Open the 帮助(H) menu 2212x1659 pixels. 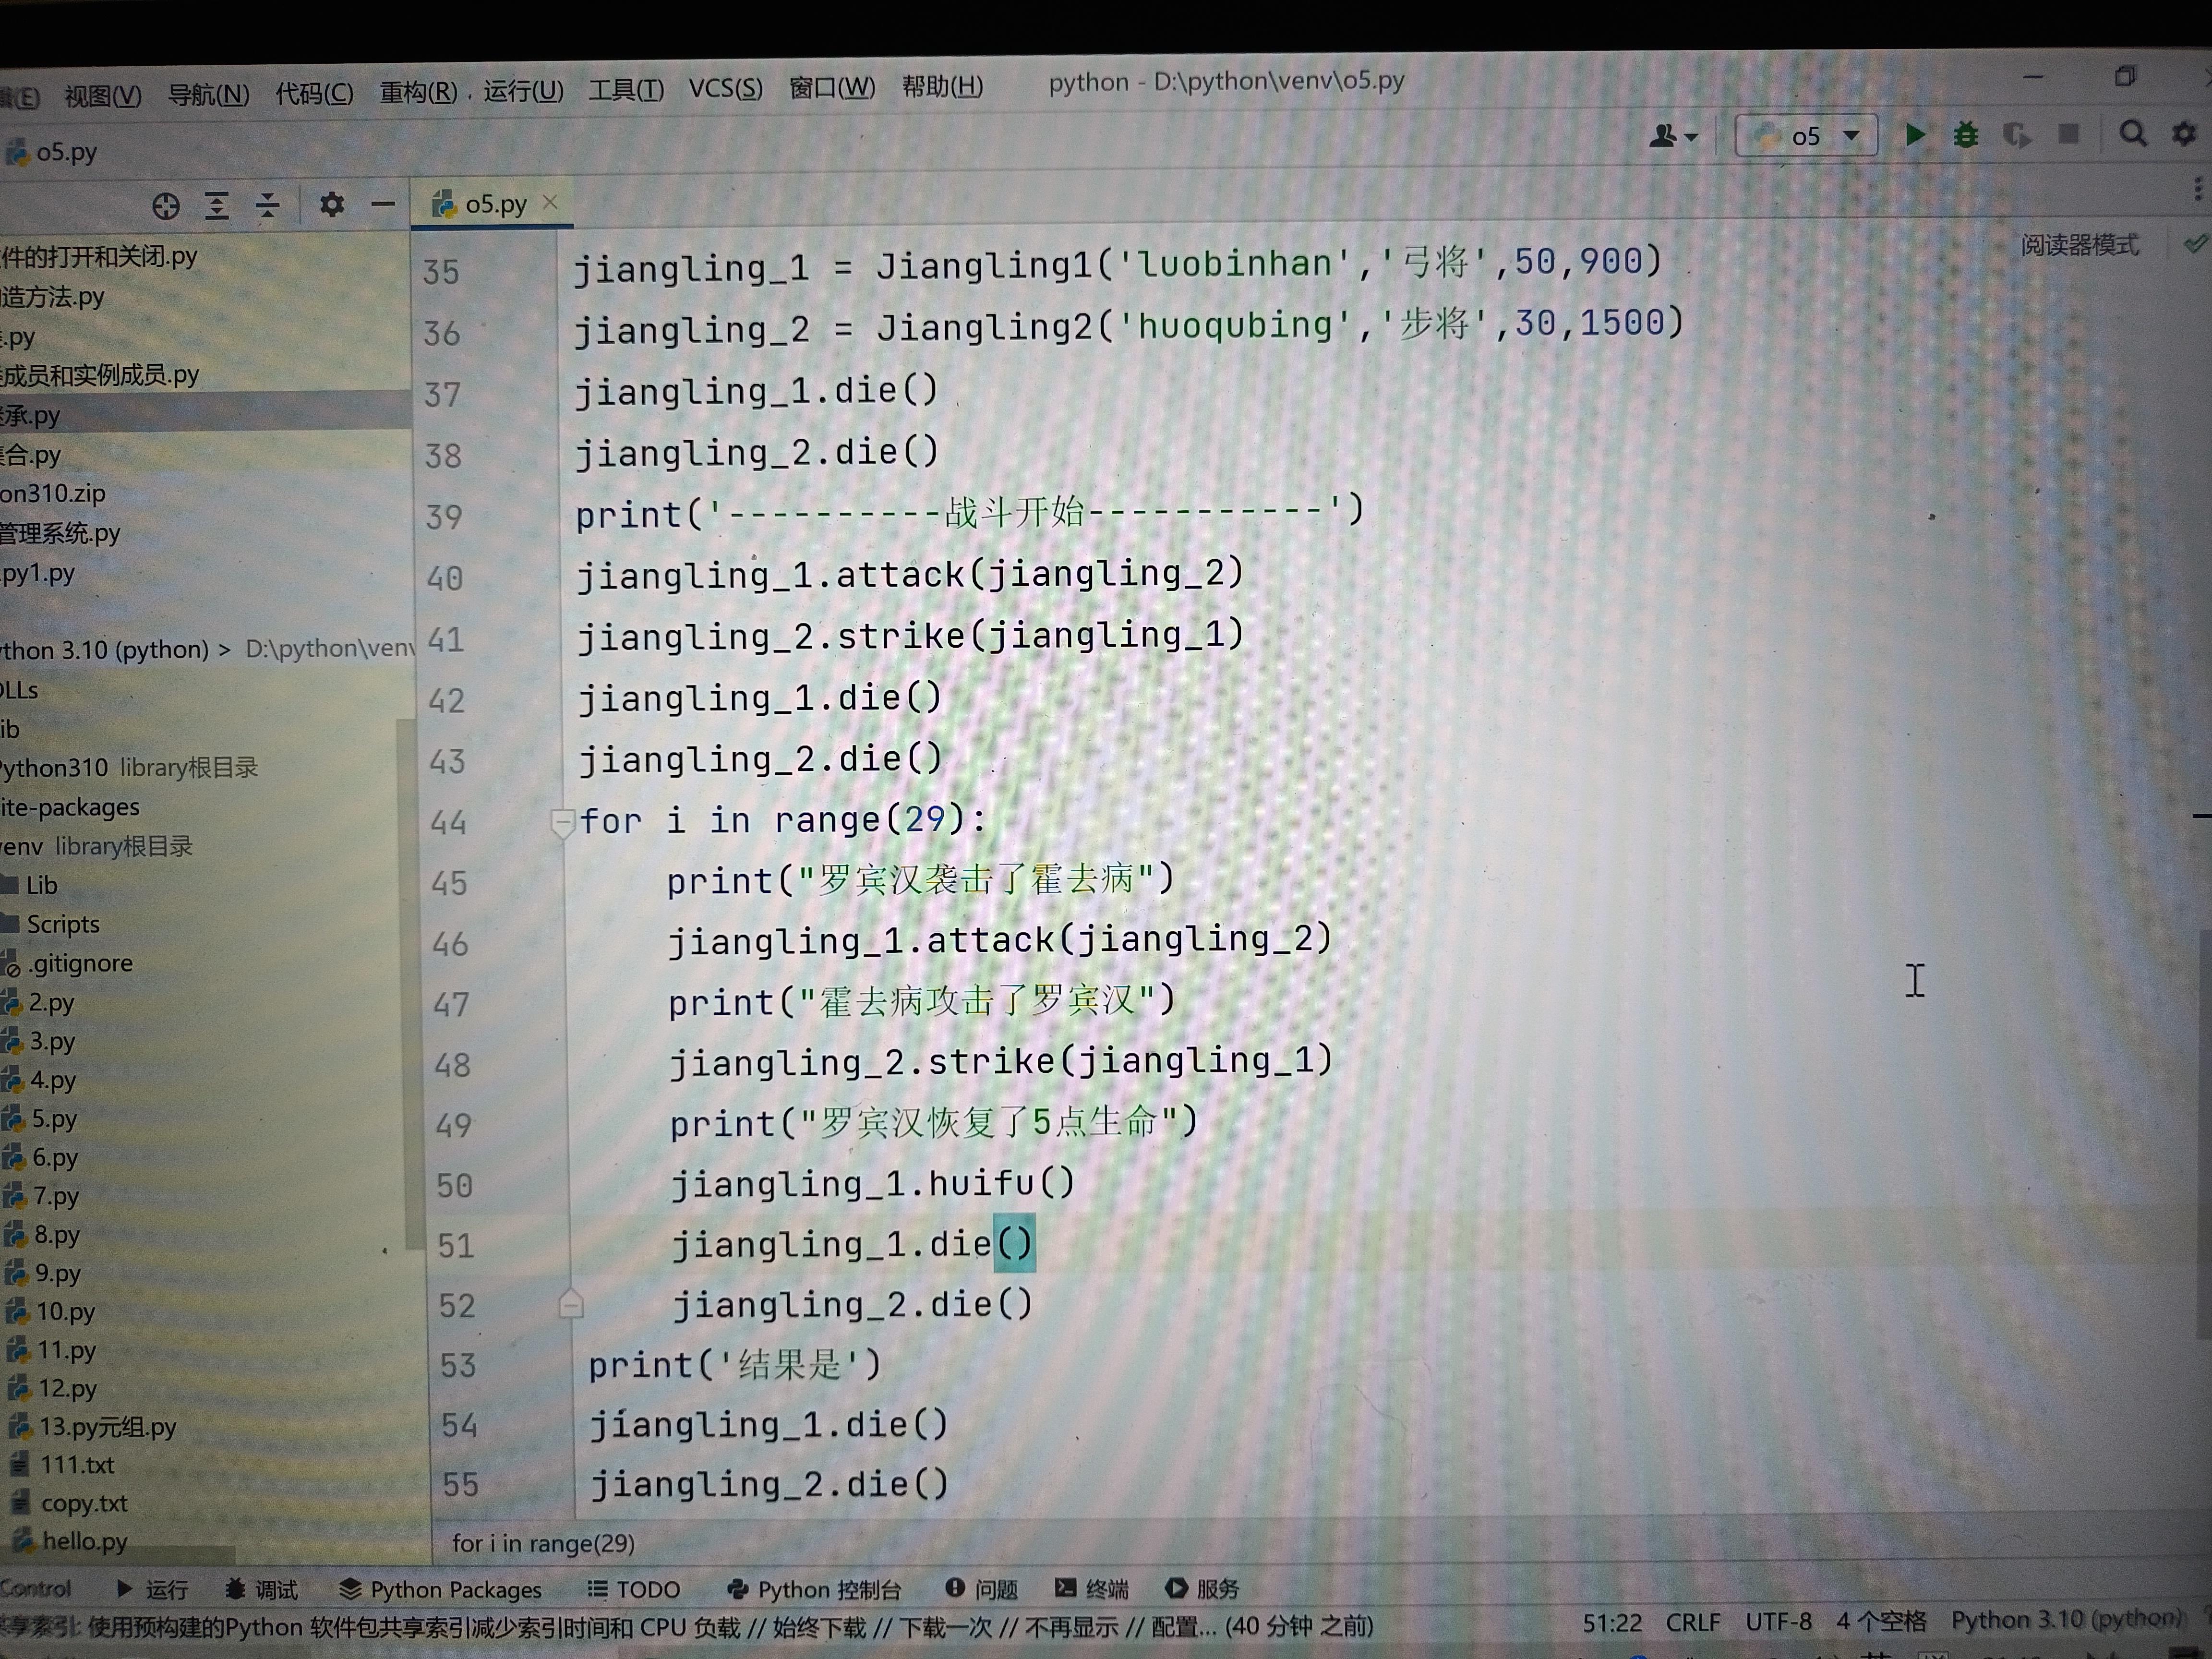tap(943, 87)
